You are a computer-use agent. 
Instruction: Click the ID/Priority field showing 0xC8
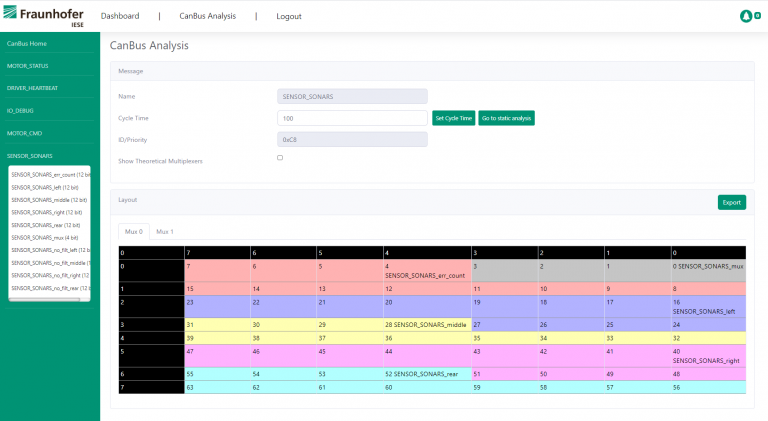[x=352, y=140]
